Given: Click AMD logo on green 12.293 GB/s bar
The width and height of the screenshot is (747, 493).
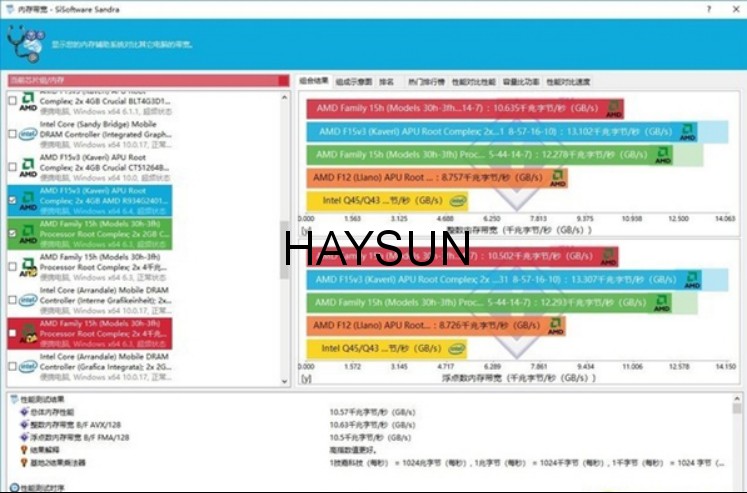Looking at the screenshot, I should [x=662, y=303].
